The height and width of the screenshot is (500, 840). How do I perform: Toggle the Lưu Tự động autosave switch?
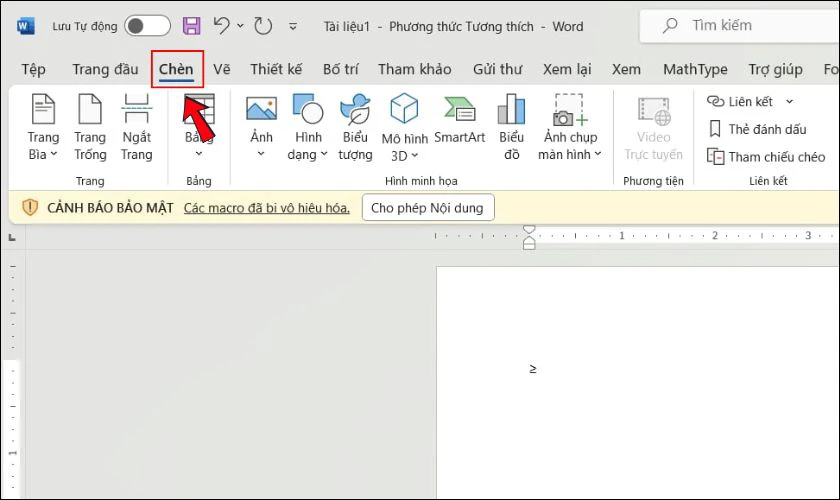point(147,26)
